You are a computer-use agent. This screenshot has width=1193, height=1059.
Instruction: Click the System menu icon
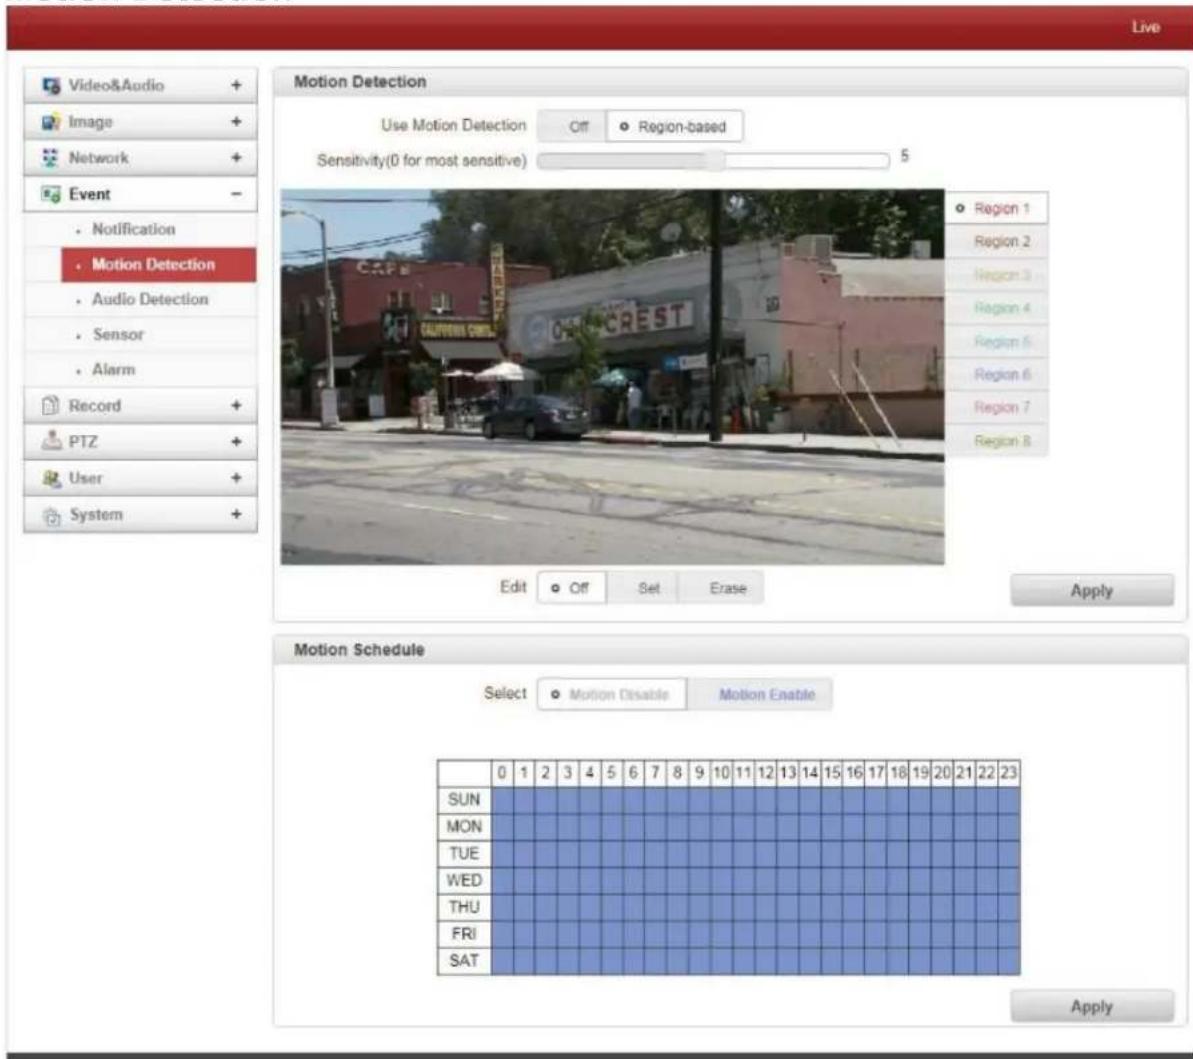[51, 515]
